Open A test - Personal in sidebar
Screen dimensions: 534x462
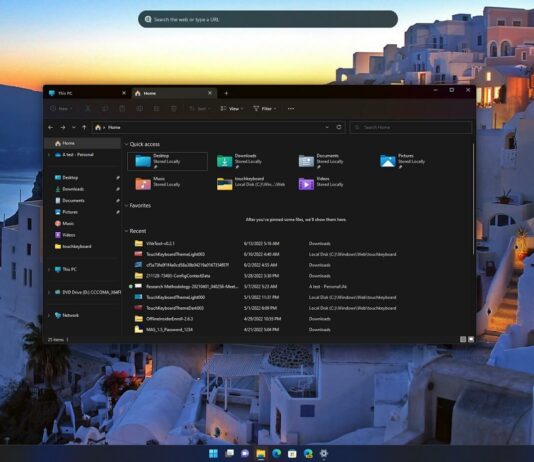tap(78, 155)
